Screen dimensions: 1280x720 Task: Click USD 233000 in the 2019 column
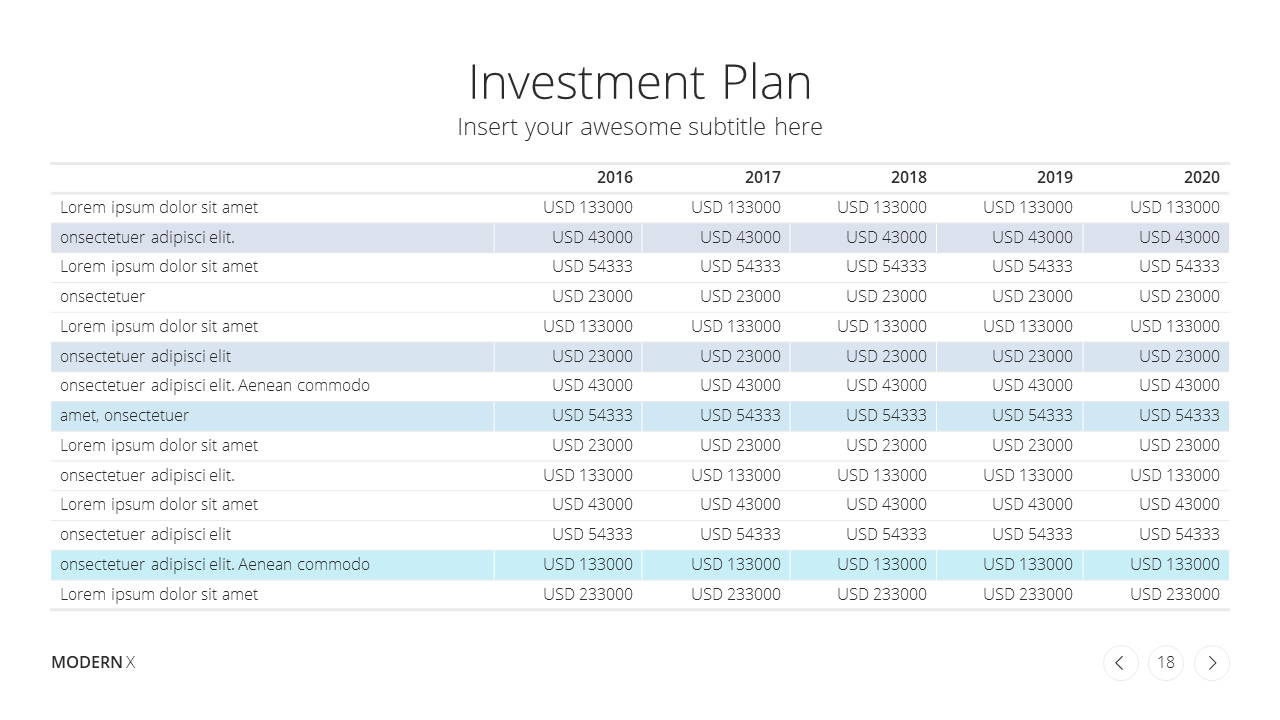click(x=1028, y=594)
